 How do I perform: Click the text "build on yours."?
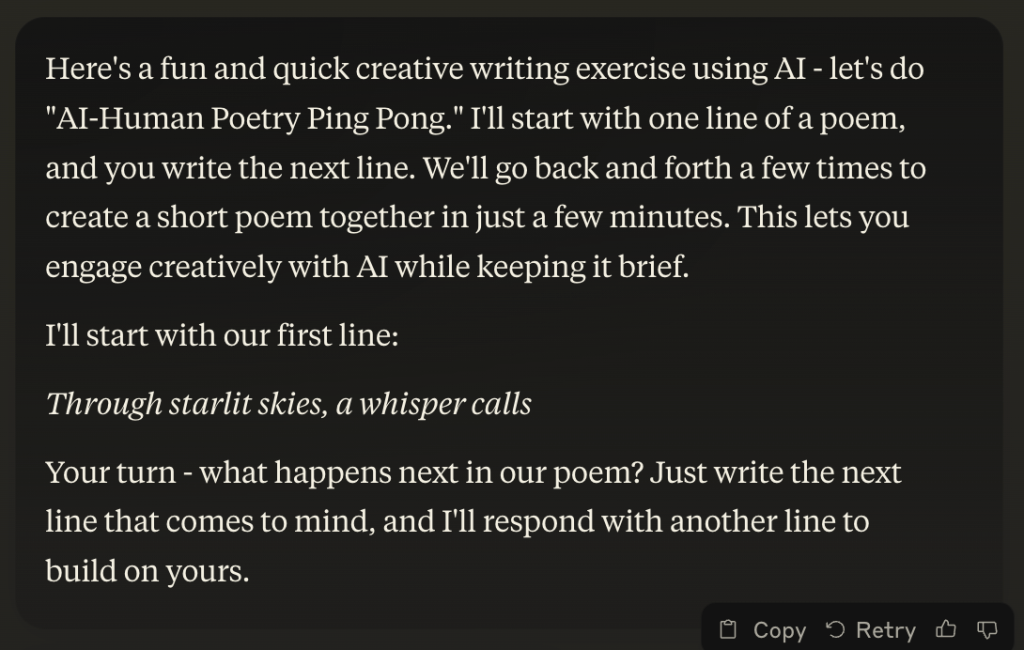146,570
